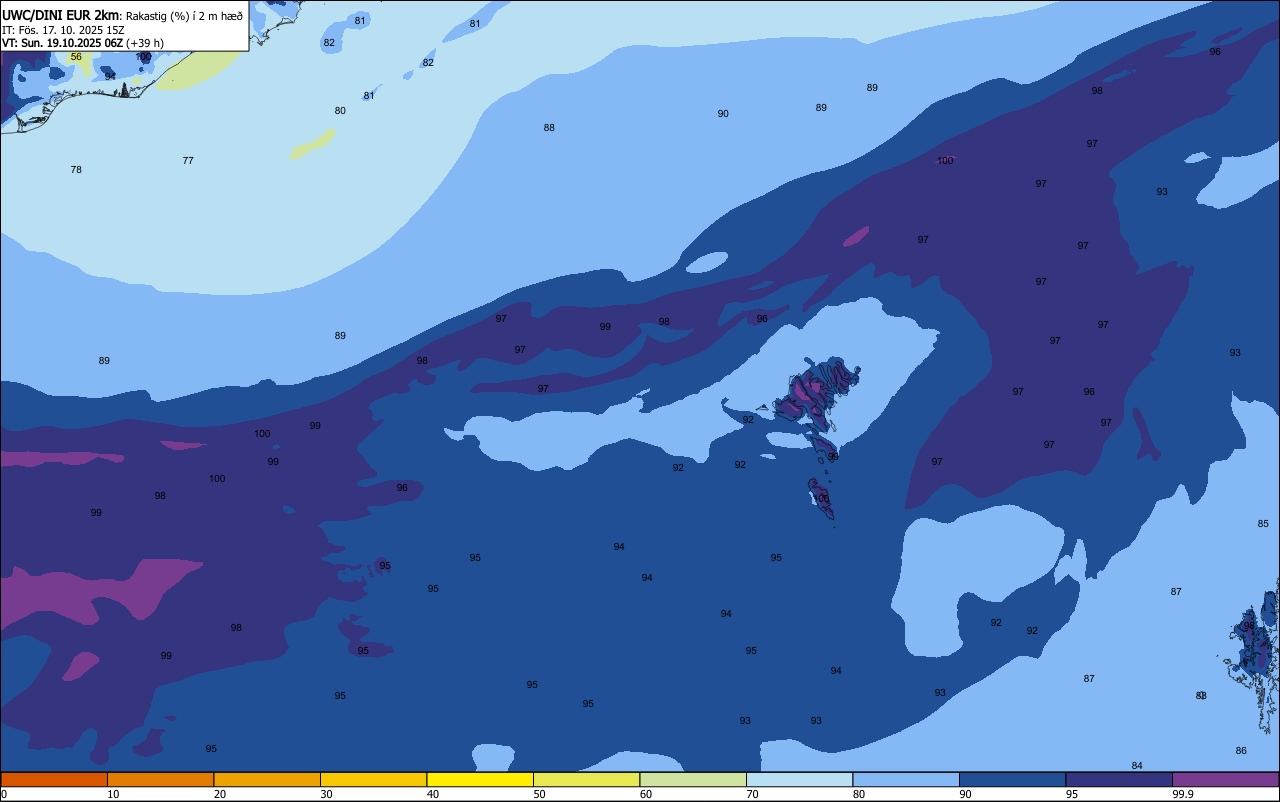This screenshot has height=802, width=1280.
Task: Select the legend tick label "30"
Action: tap(326, 794)
